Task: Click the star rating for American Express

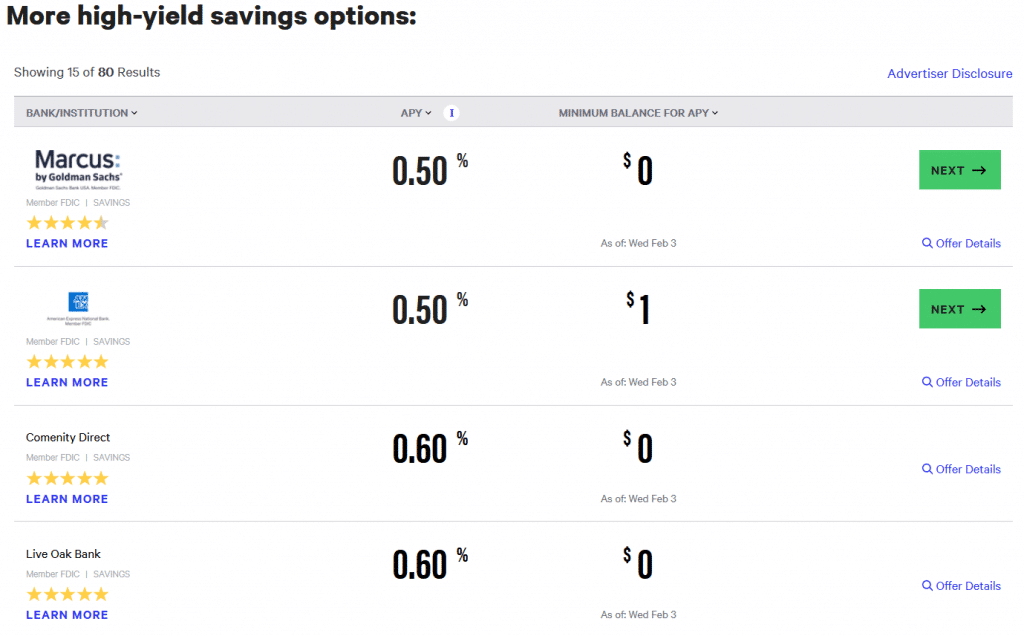Action: (67, 361)
